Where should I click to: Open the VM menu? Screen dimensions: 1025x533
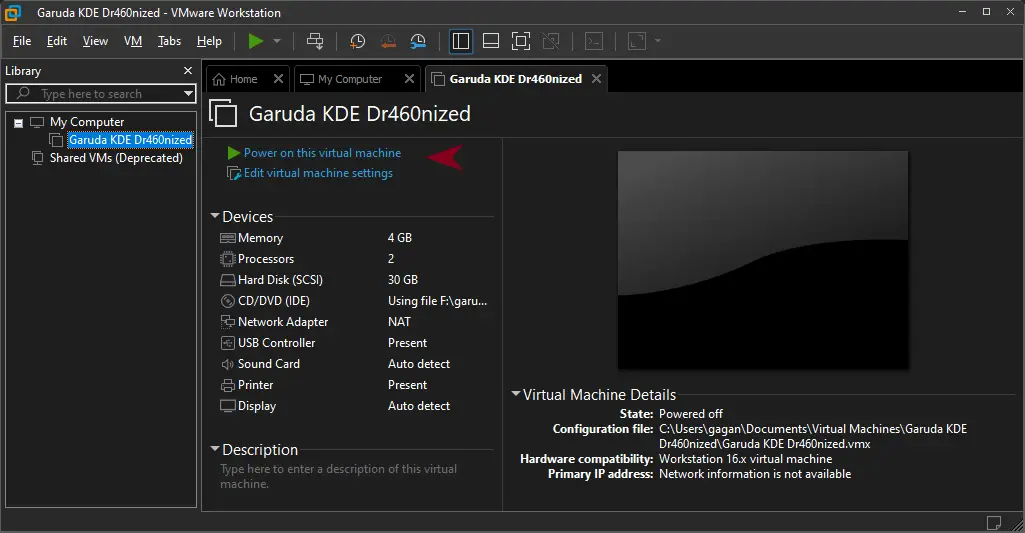click(x=133, y=41)
